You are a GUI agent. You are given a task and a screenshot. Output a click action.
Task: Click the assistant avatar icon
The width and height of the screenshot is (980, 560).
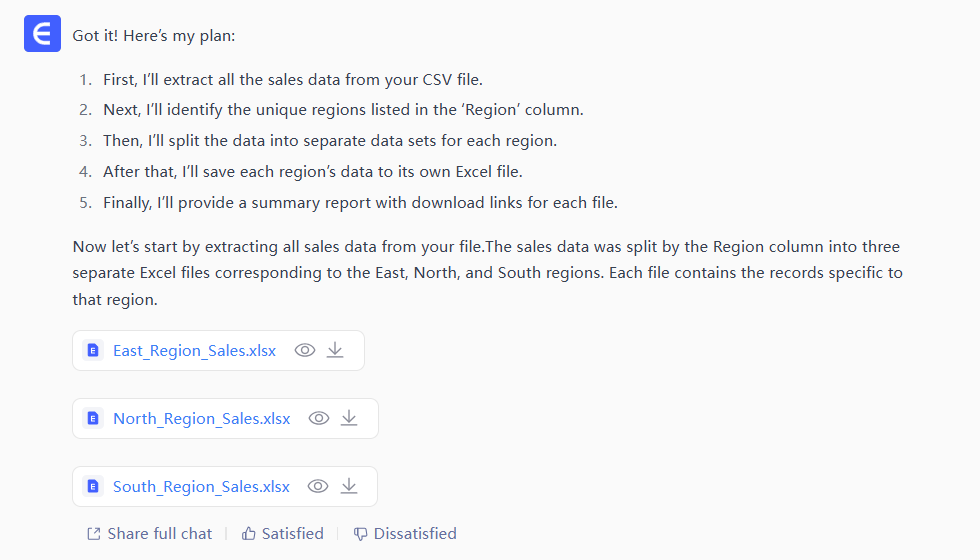[42, 34]
